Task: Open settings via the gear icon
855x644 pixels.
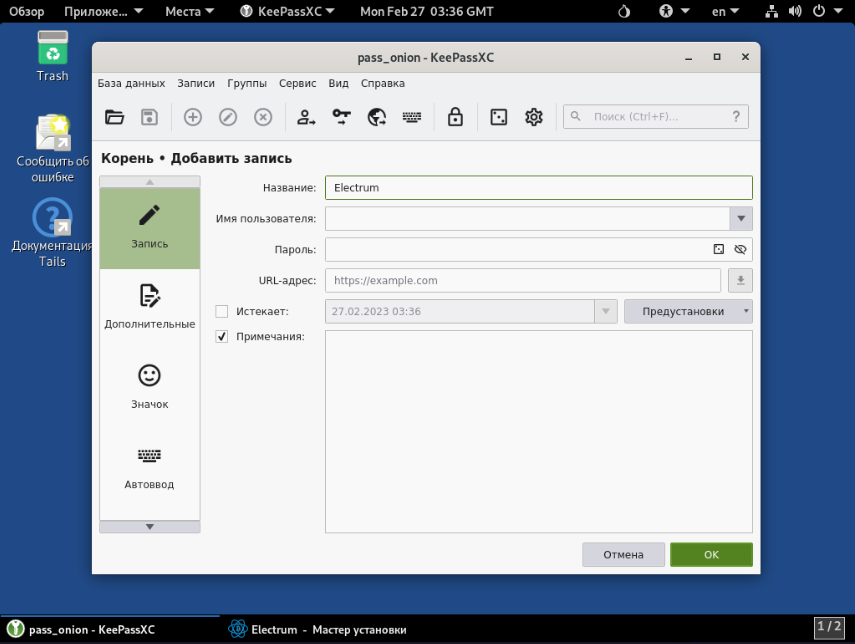Action: pos(534,117)
